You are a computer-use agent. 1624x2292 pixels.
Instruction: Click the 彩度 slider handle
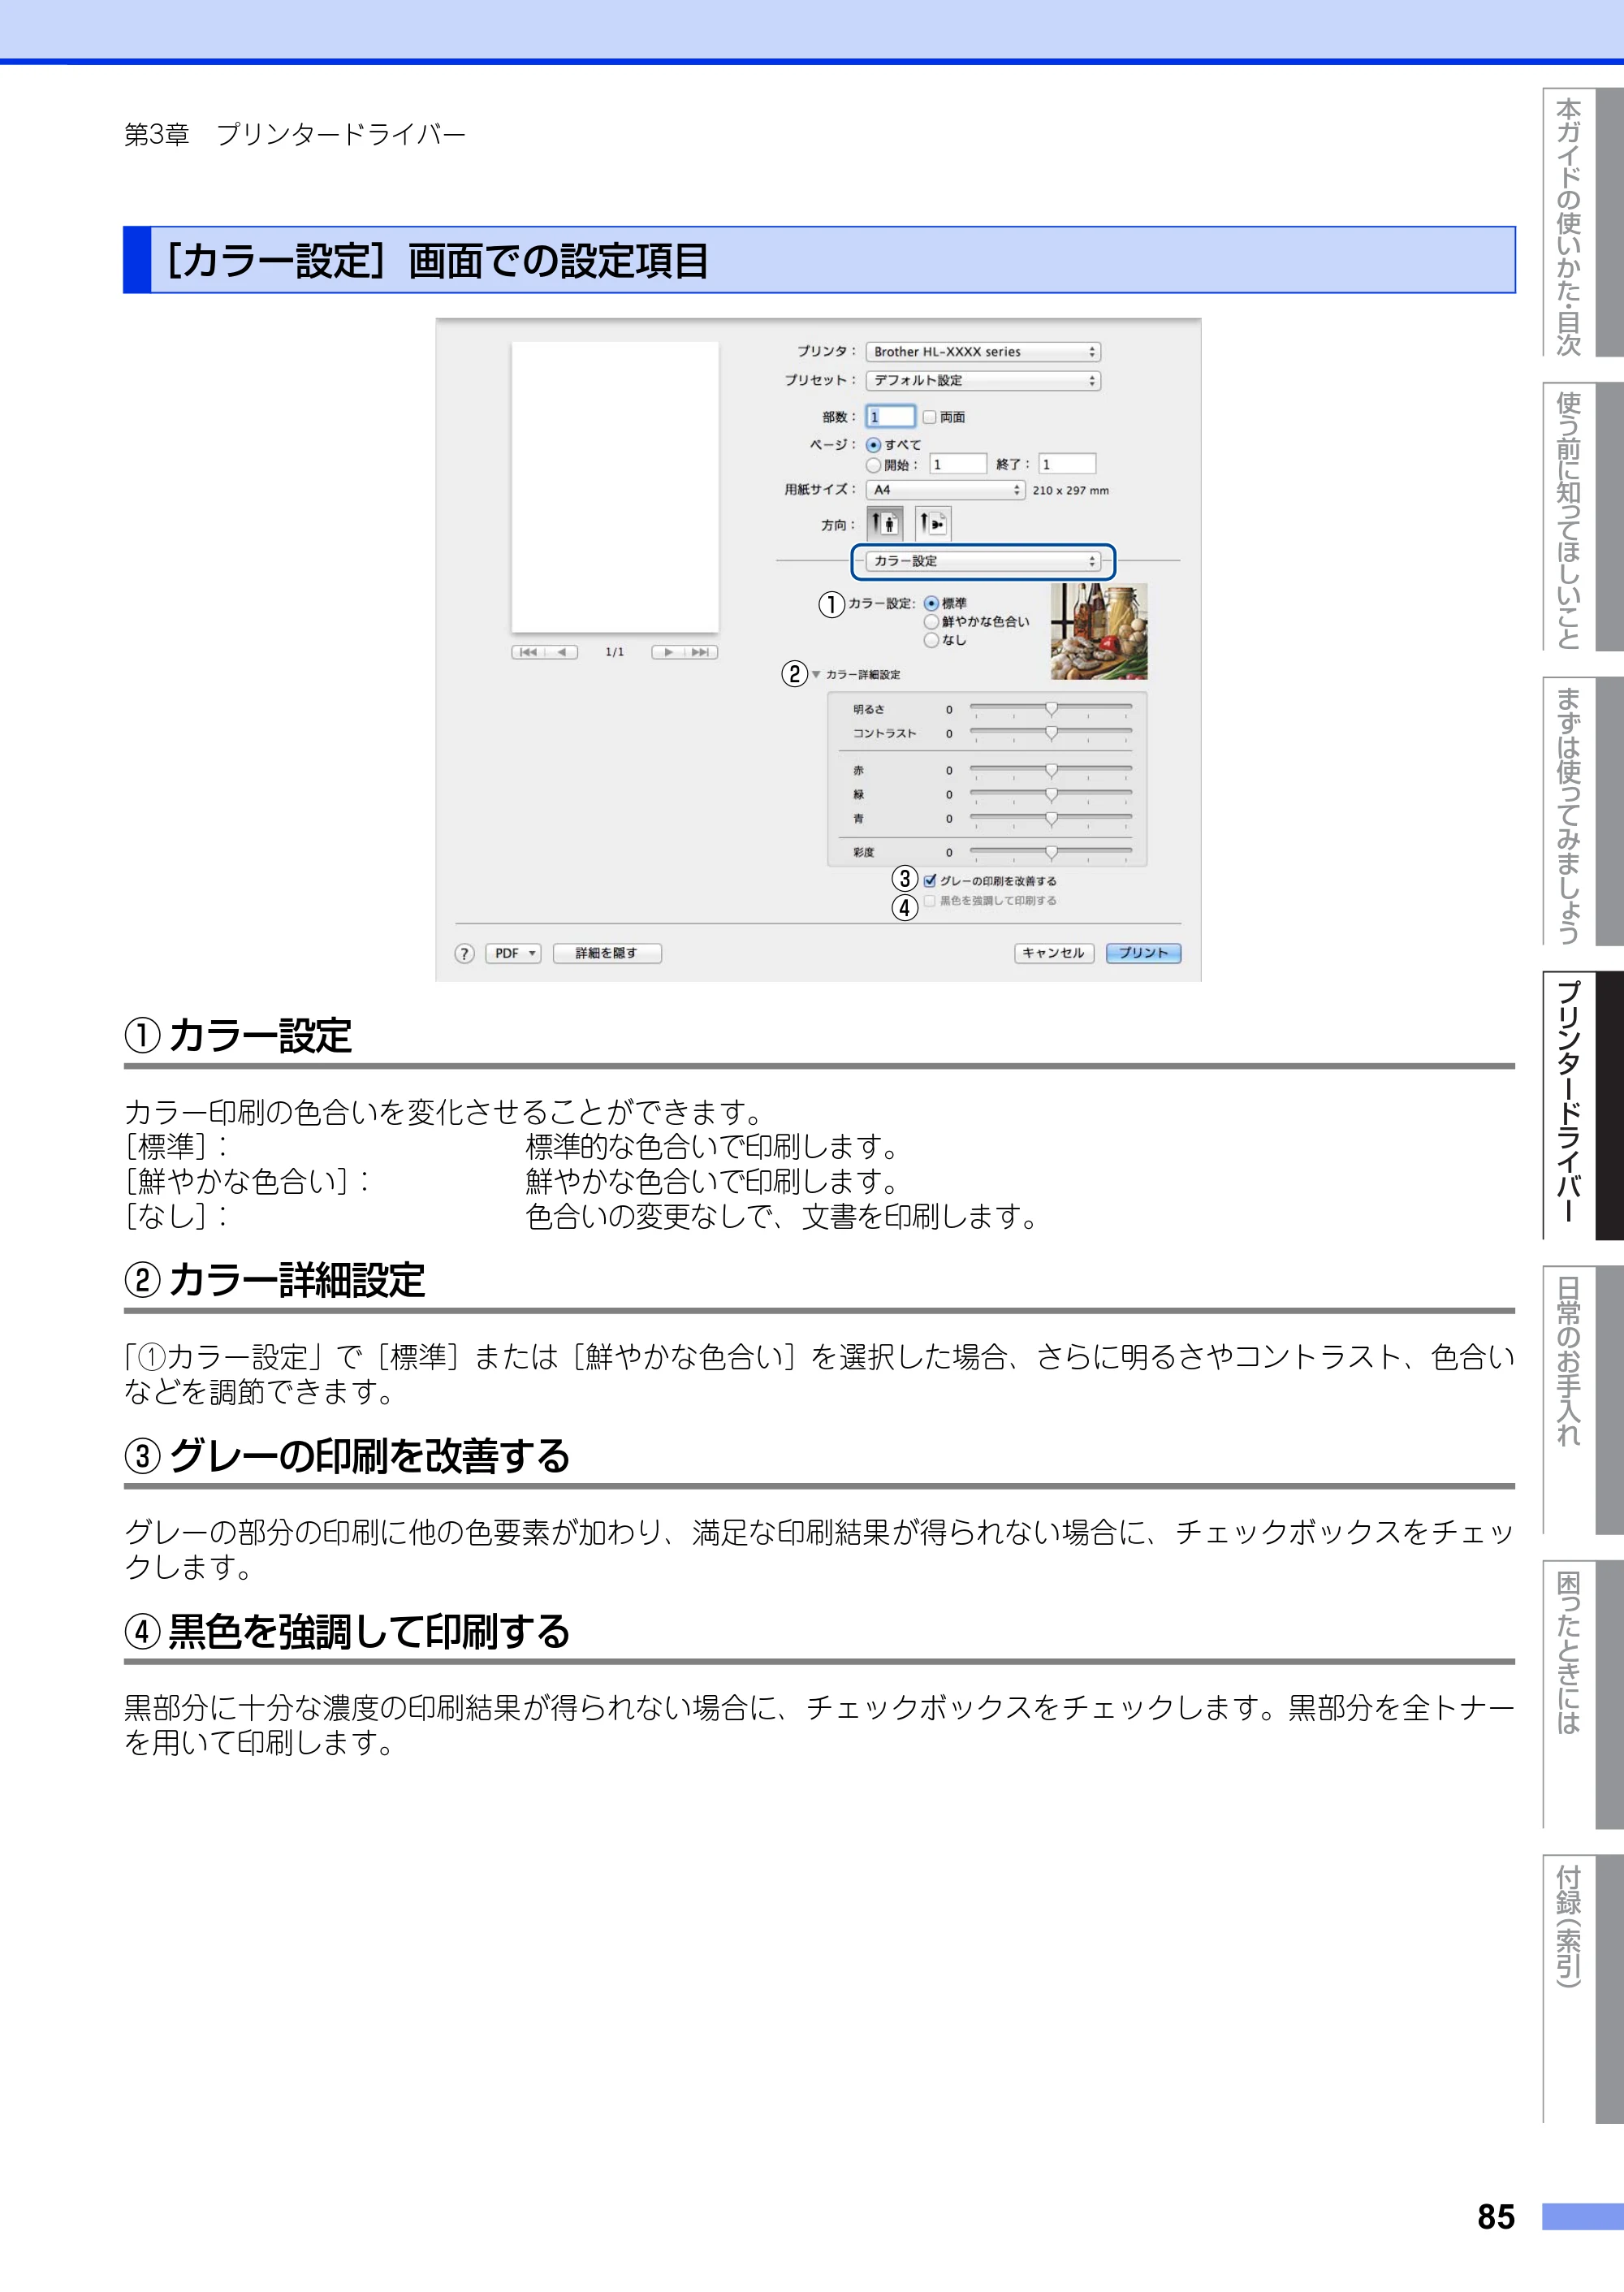(x=1051, y=852)
